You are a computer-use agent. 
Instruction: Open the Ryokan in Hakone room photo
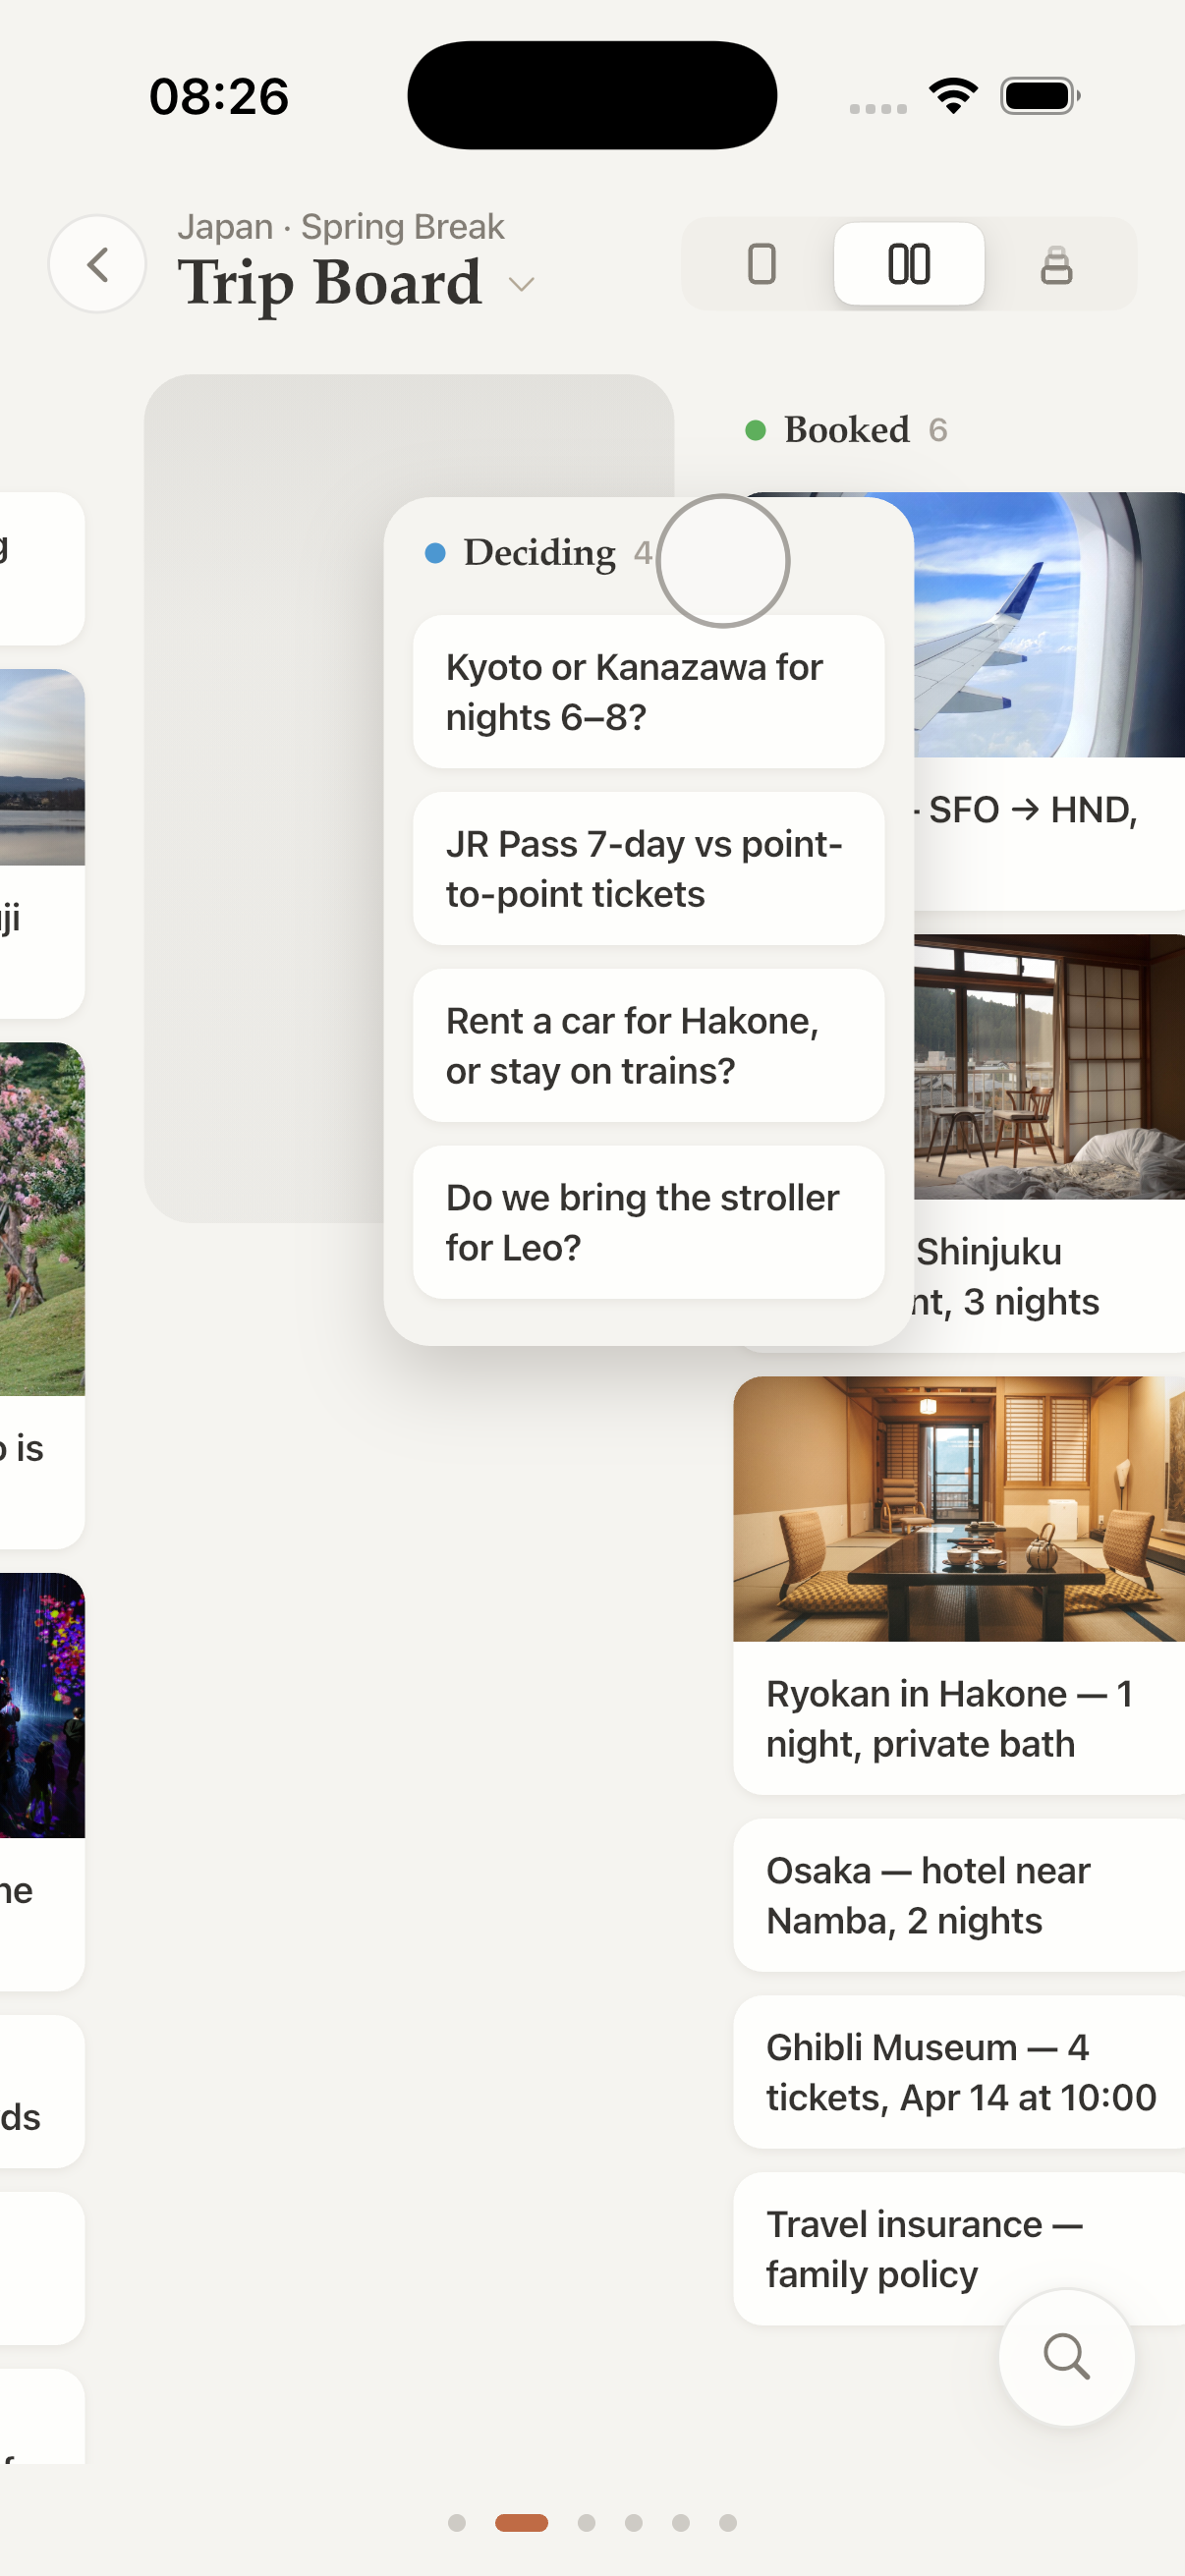(x=958, y=1509)
